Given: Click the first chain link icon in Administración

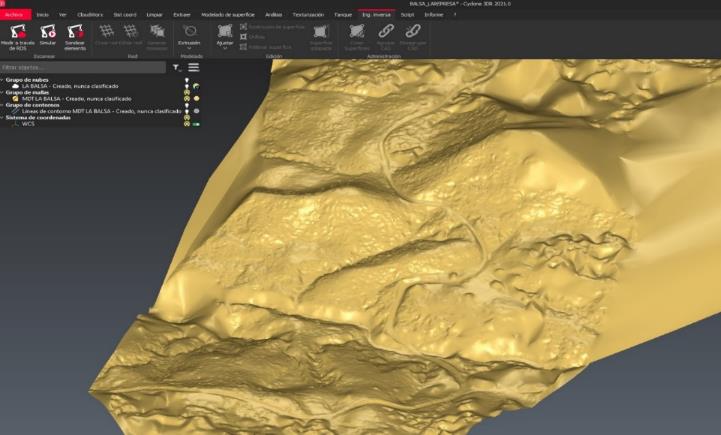Looking at the screenshot, I should pos(386,32).
